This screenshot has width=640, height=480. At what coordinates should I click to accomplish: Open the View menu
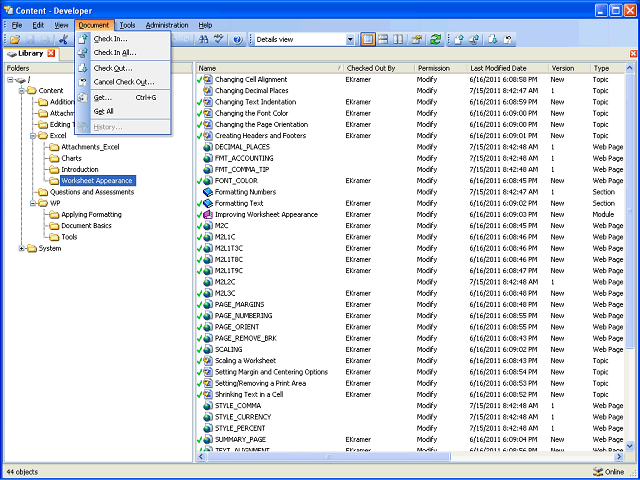pos(61,25)
